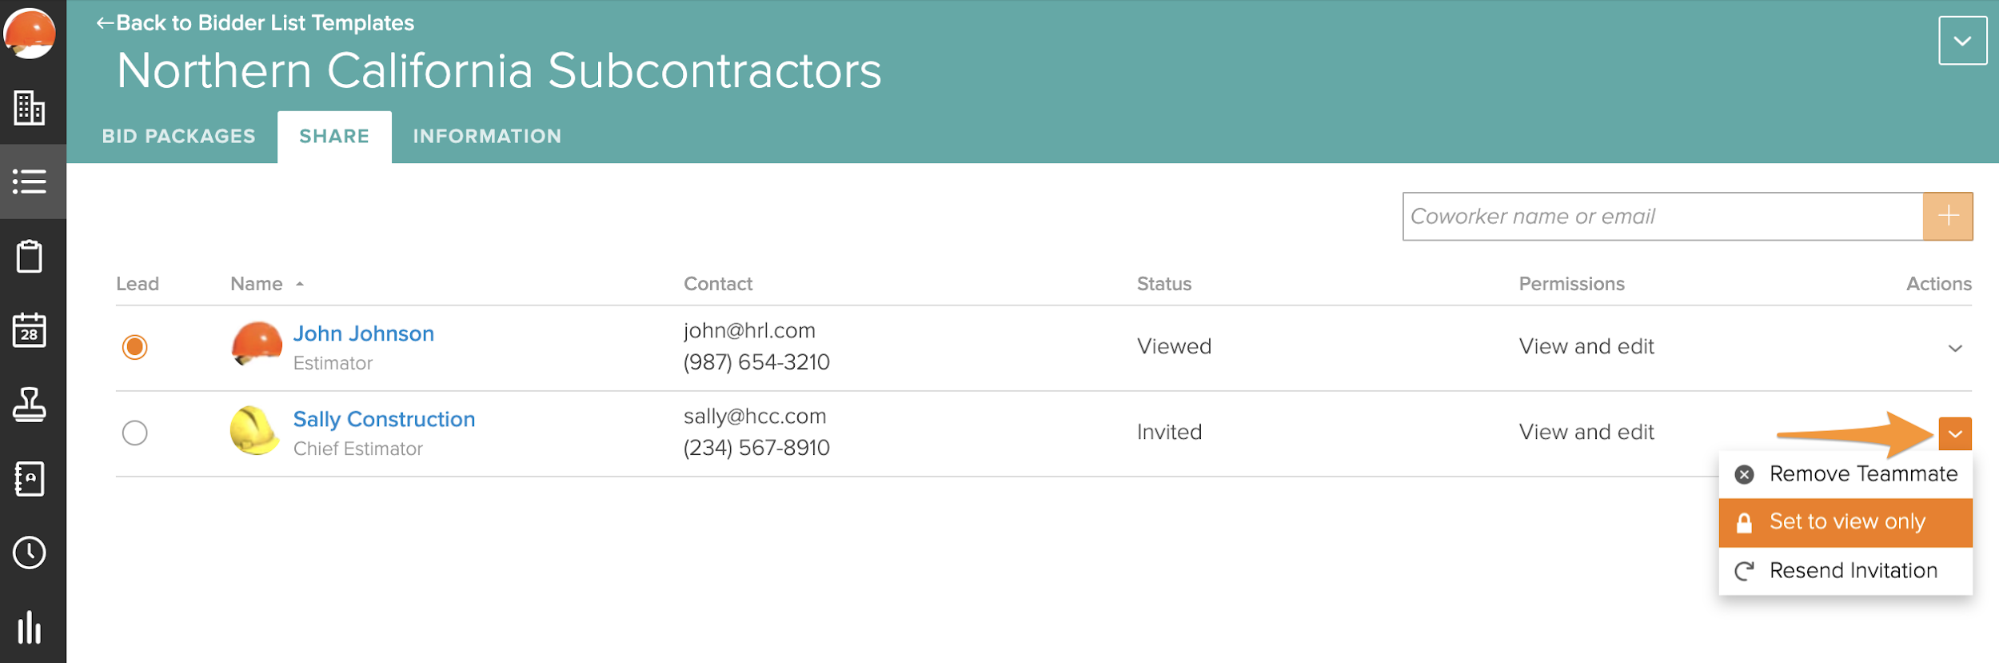The image size is (1999, 663).
Task: Click Remove Teammate menu option
Action: [x=1846, y=474]
